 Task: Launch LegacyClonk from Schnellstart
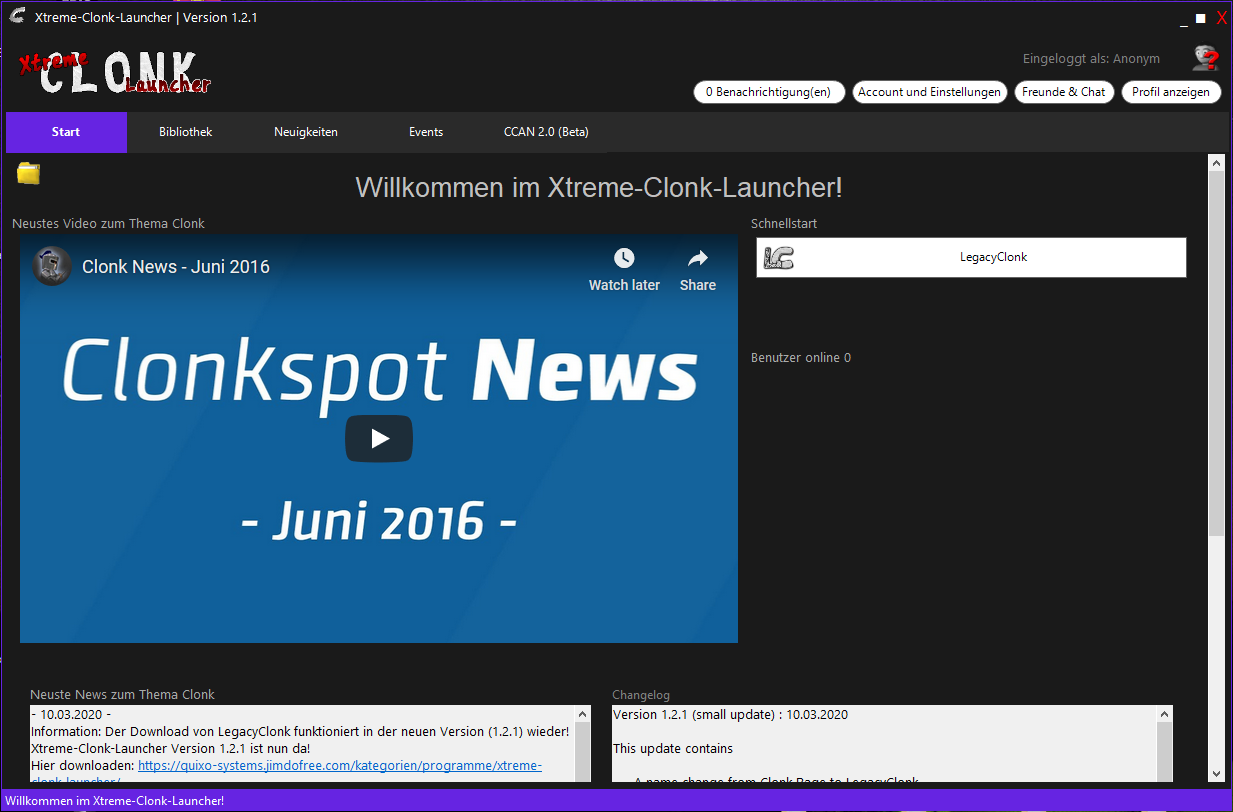[971, 257]
